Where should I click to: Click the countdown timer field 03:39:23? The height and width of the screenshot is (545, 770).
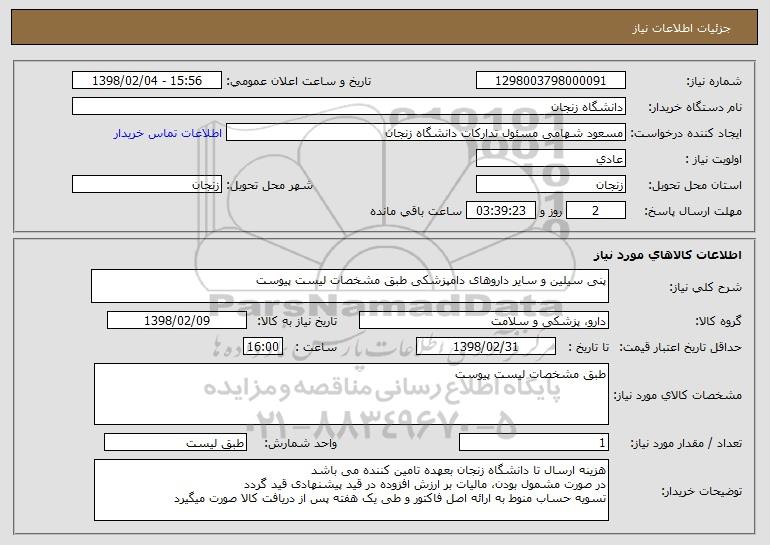(500, 211)
